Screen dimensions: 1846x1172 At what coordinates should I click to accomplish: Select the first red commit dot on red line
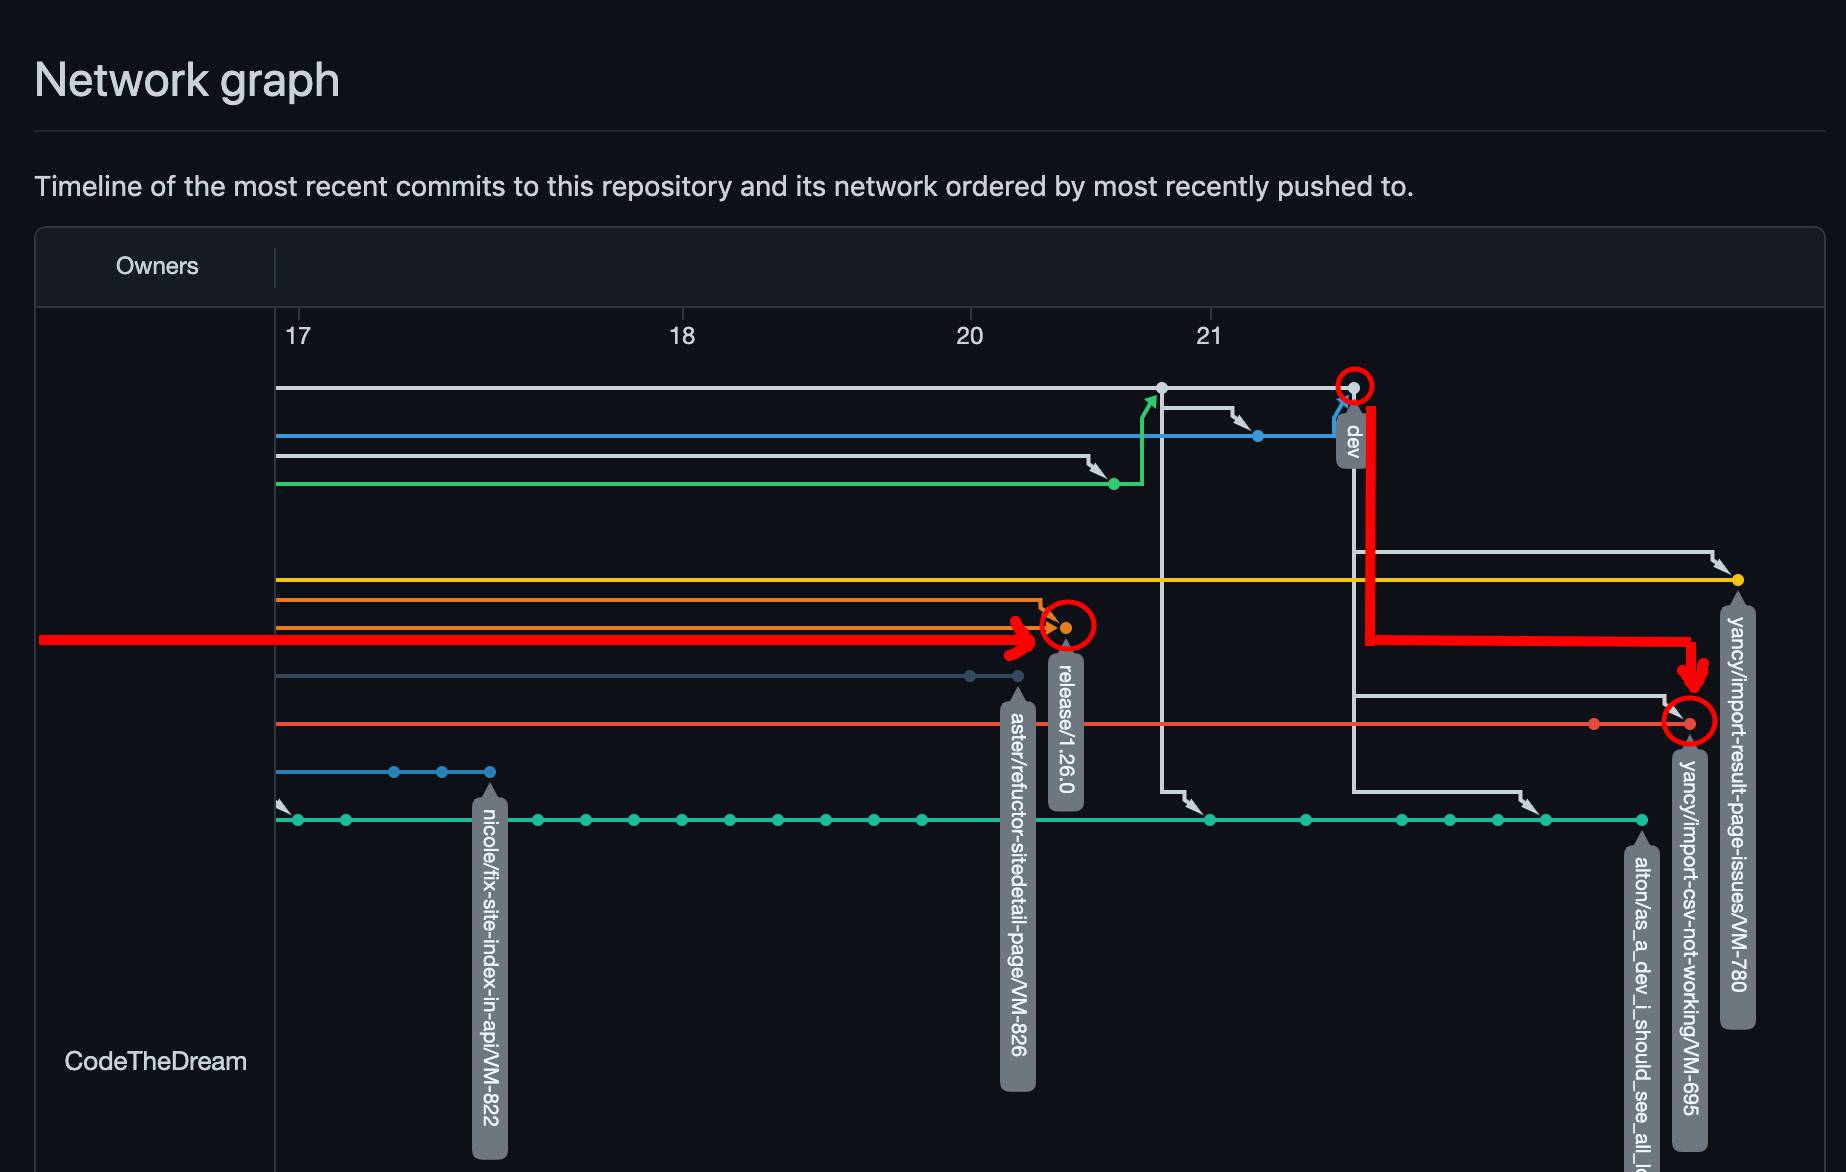(x=1594, y=724)
